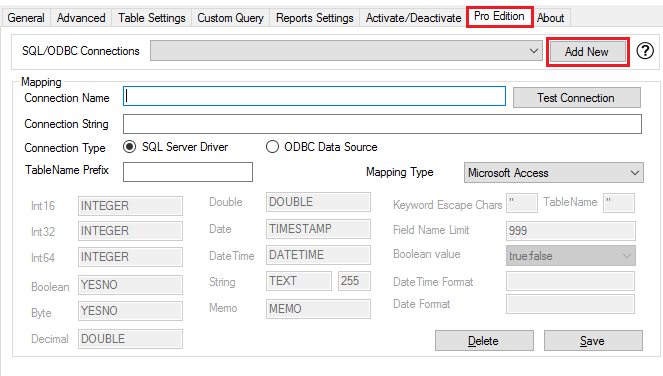Click the Boolean YESNO mapping field
The width and height of the screenshot is (663, 376).
coord(130,285)
